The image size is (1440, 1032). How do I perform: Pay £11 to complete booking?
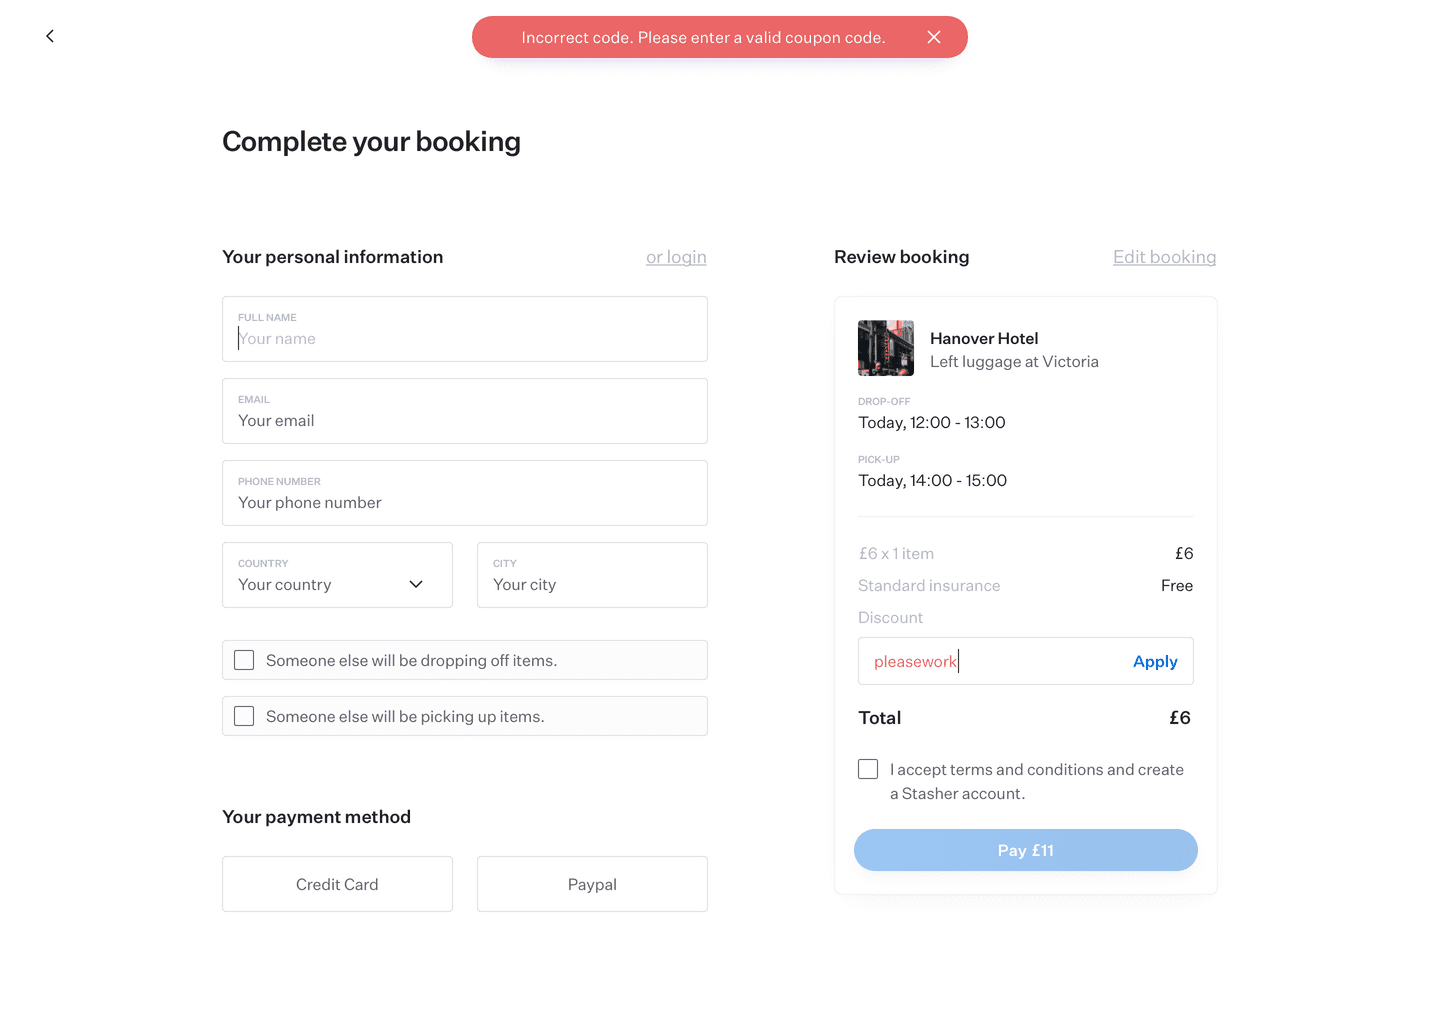point(1026,850)
